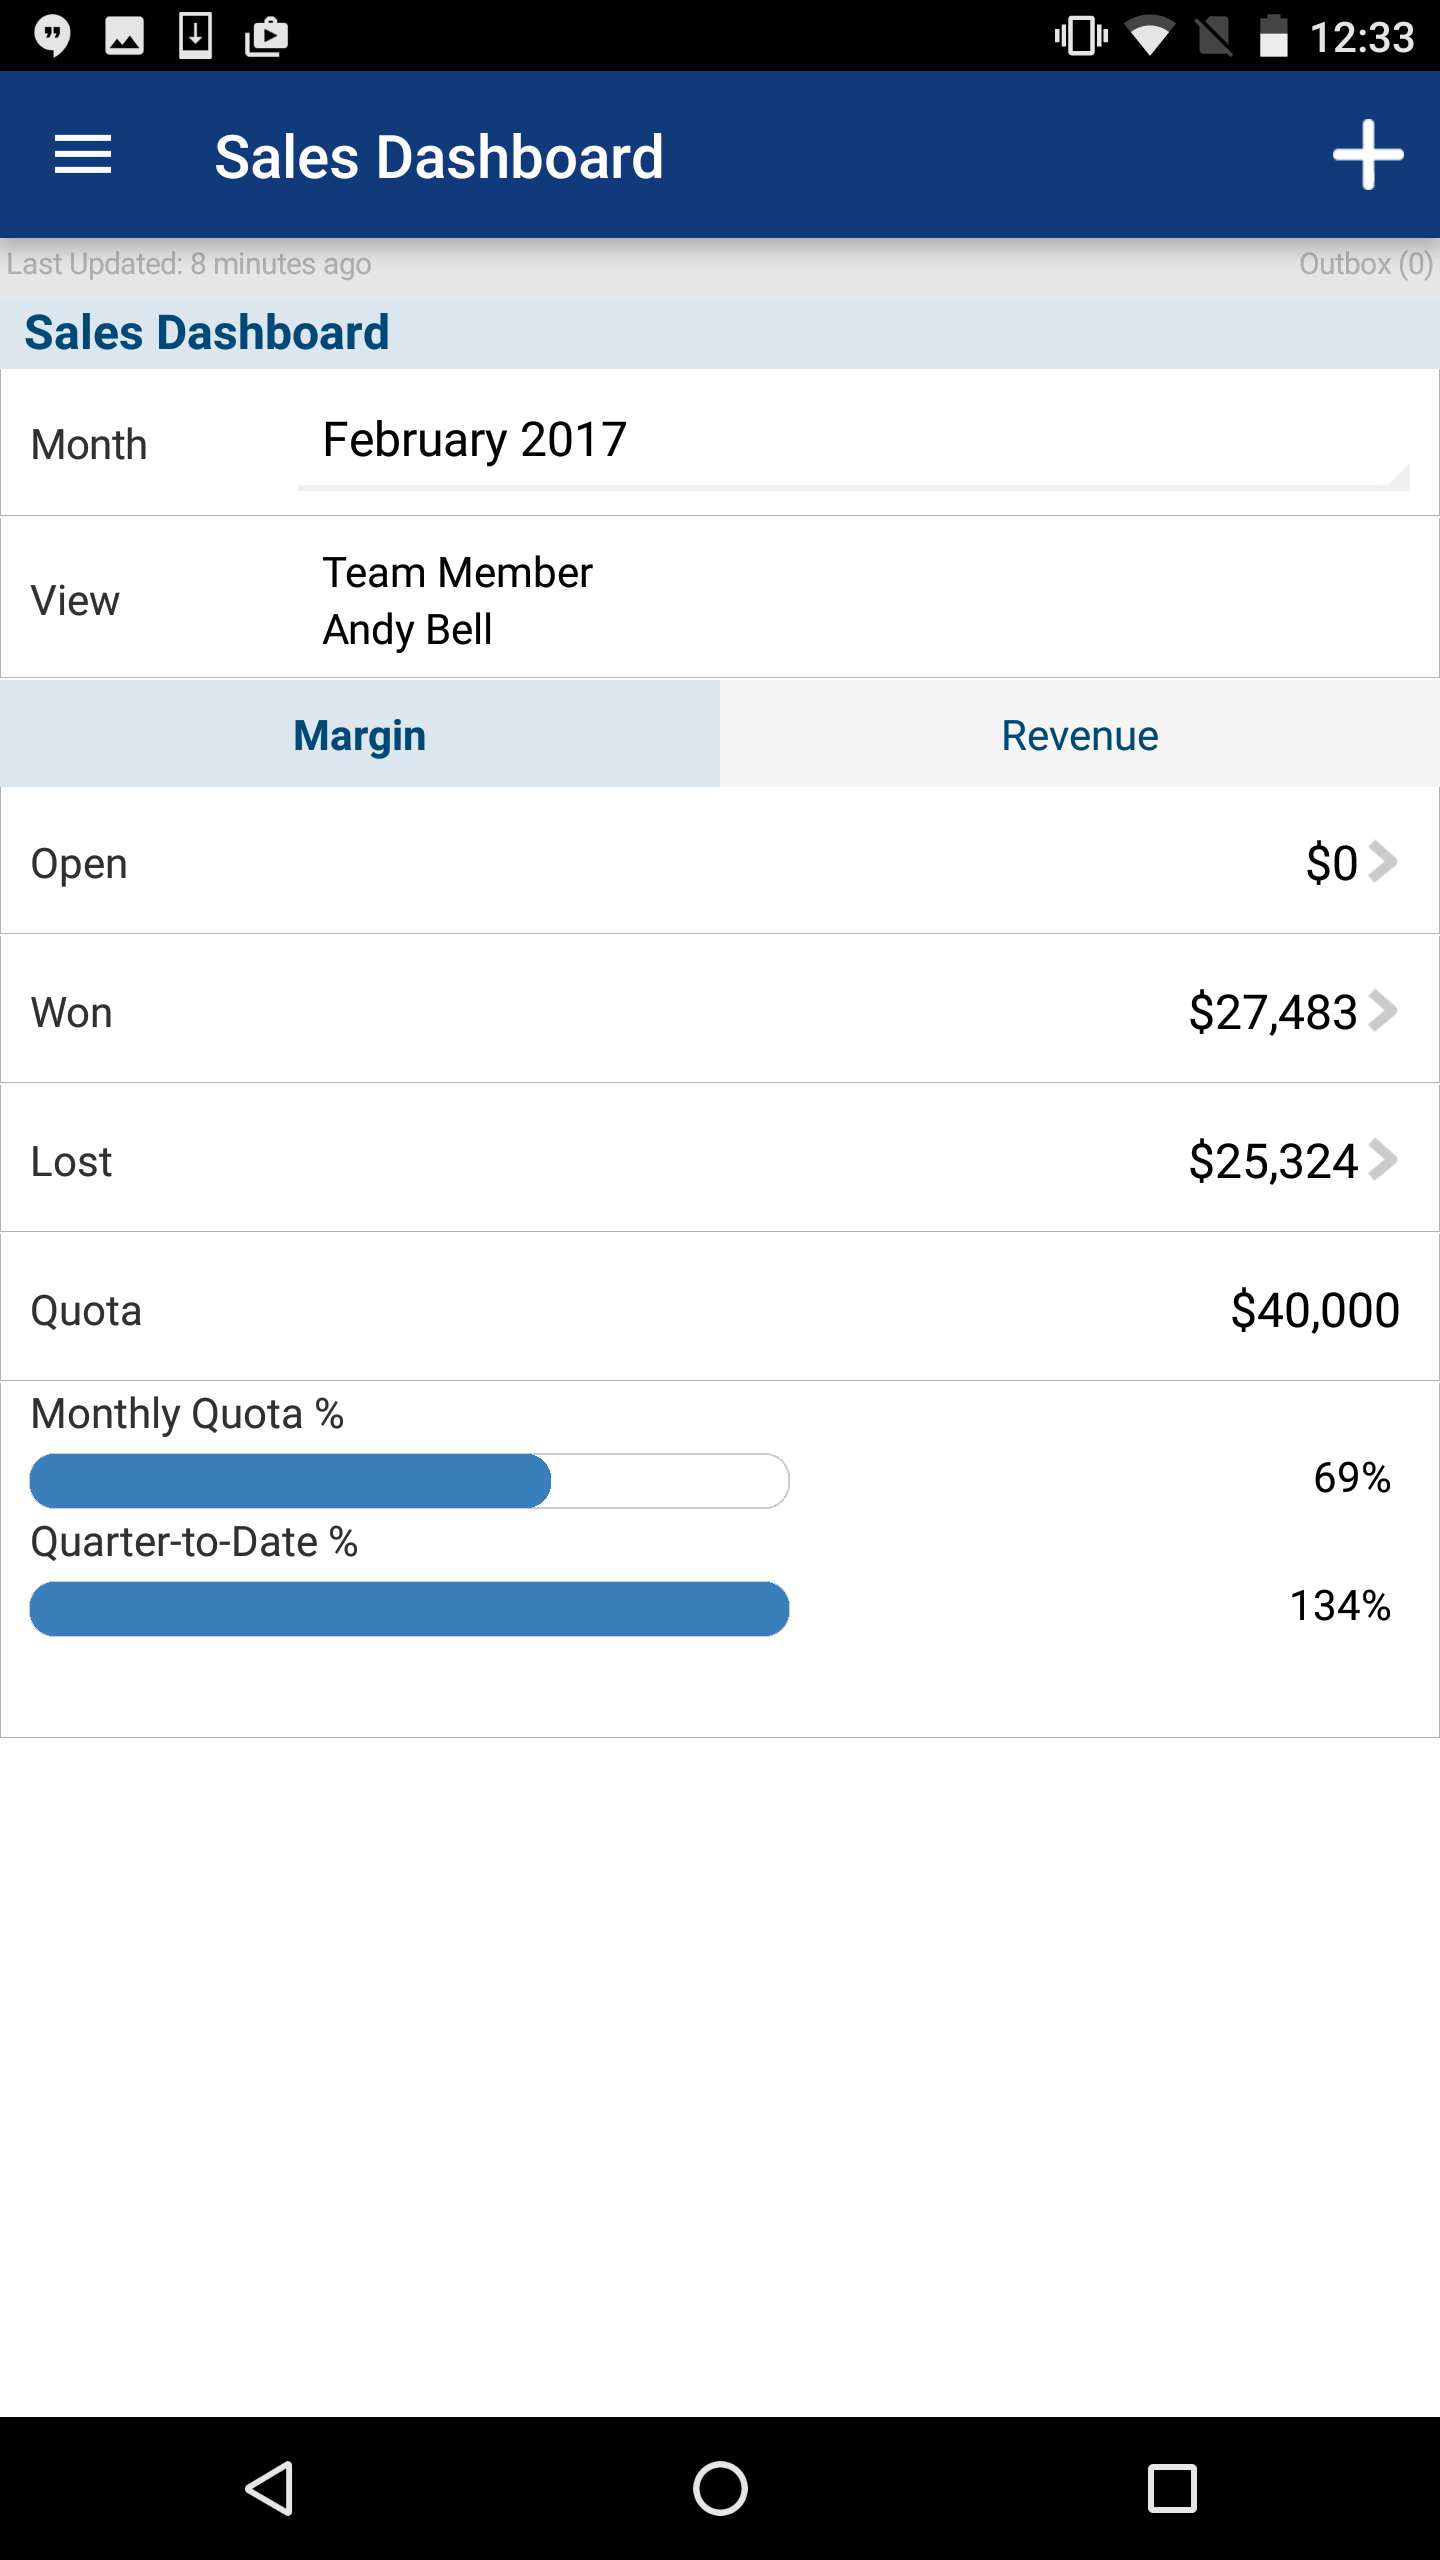1440x2560 pixels.
Task: Tap the Hangouts notification icon in status bar
Action: 52,37
